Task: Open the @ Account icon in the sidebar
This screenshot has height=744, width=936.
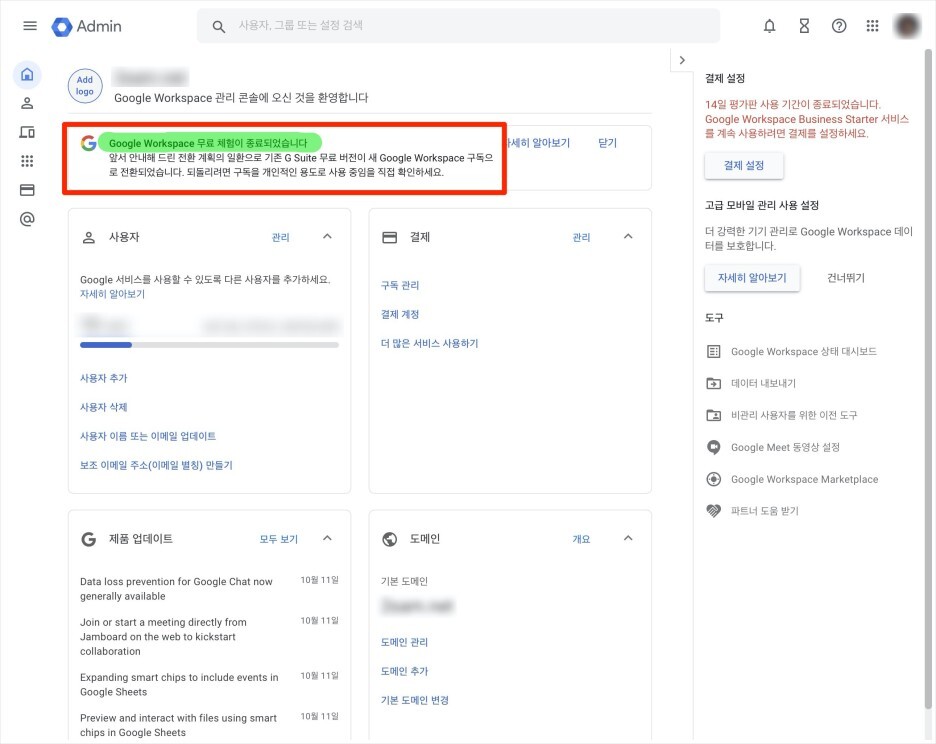Action: tap(27, 219)
